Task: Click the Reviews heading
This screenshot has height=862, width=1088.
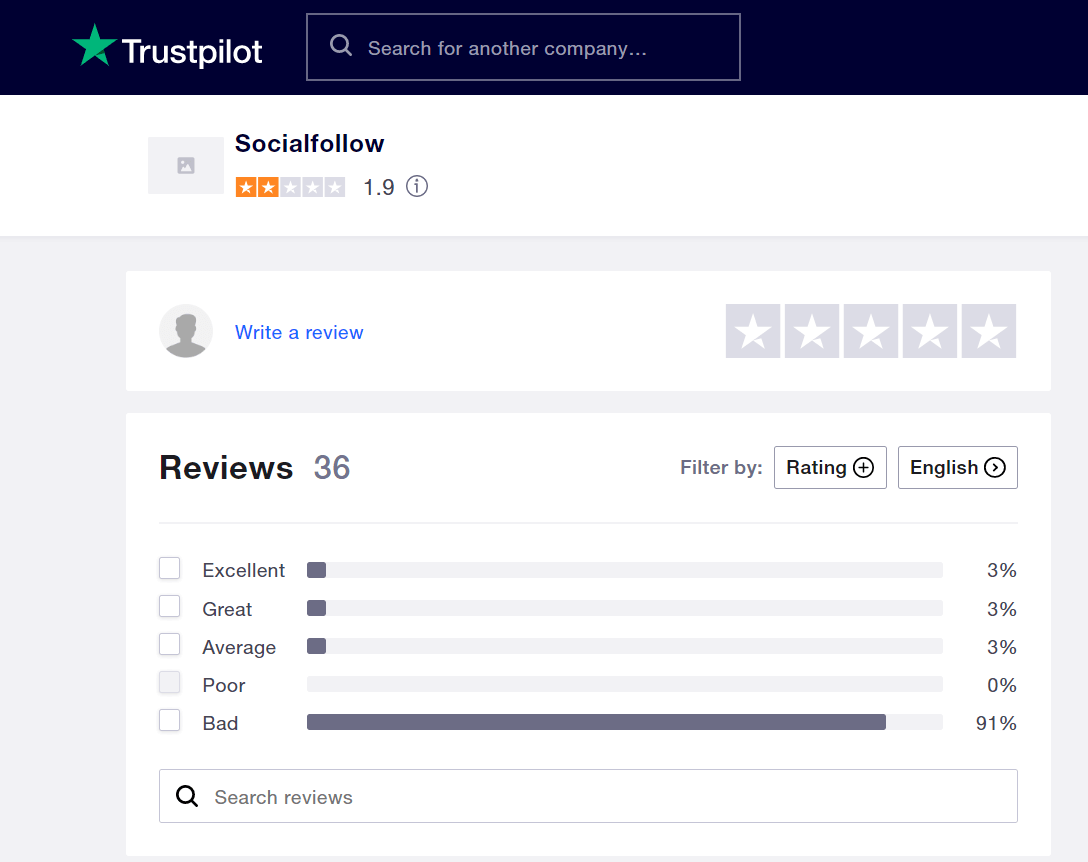Action: click(x=226, y=468)
